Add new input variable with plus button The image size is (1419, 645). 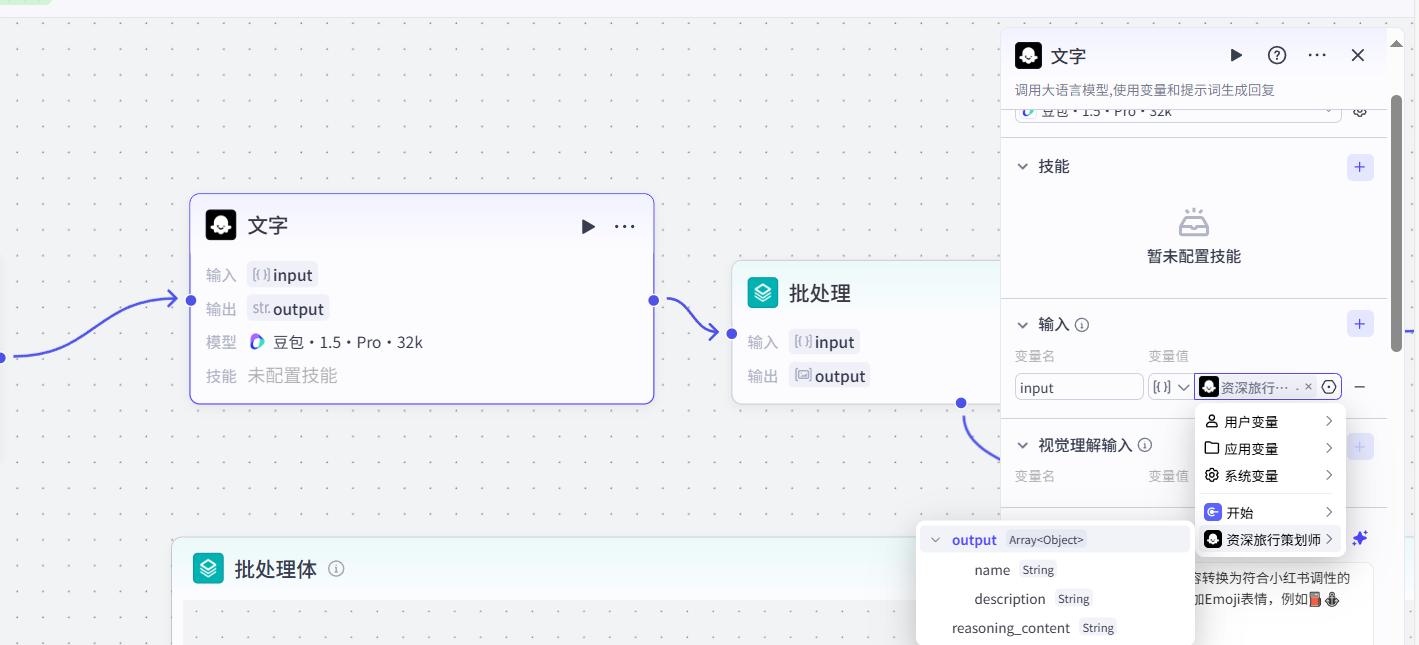tap(1359, 324)
